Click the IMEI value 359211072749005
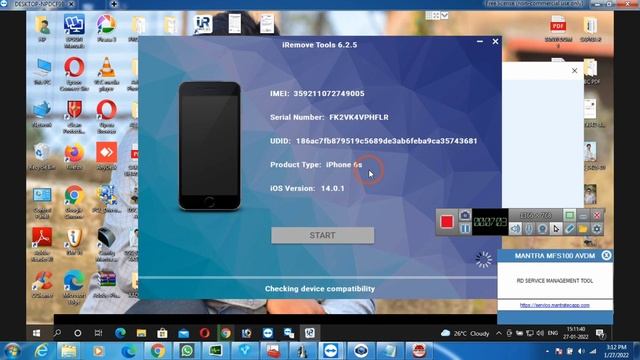 [x=329, y=93]
